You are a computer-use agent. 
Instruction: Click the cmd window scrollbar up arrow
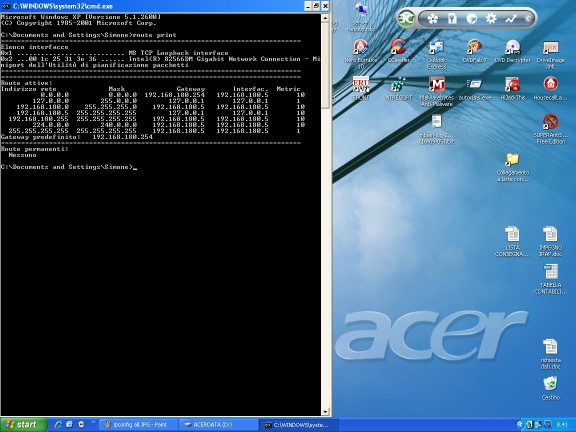[x=325, y=18]
